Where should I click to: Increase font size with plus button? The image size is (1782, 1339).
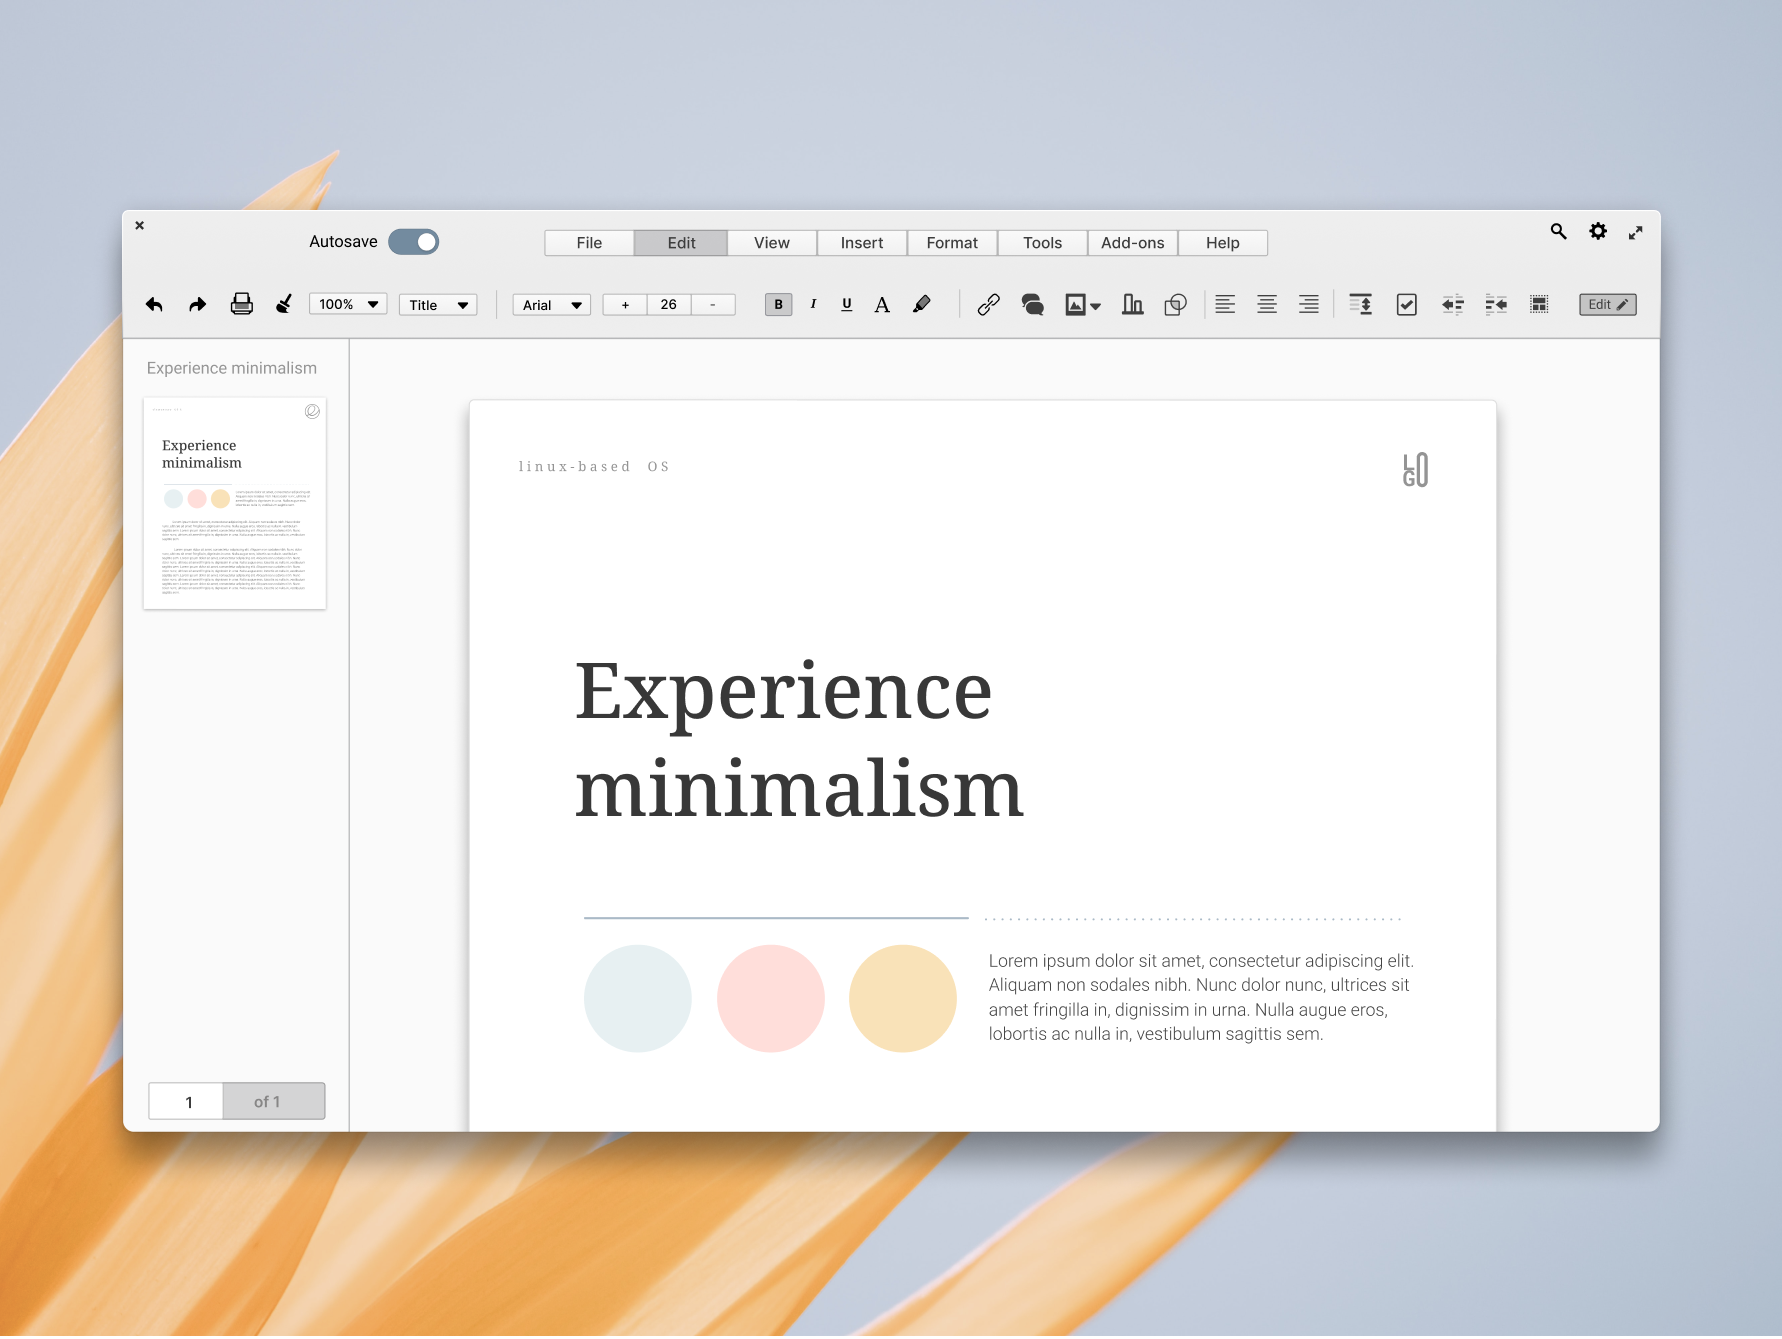point(625,305)
